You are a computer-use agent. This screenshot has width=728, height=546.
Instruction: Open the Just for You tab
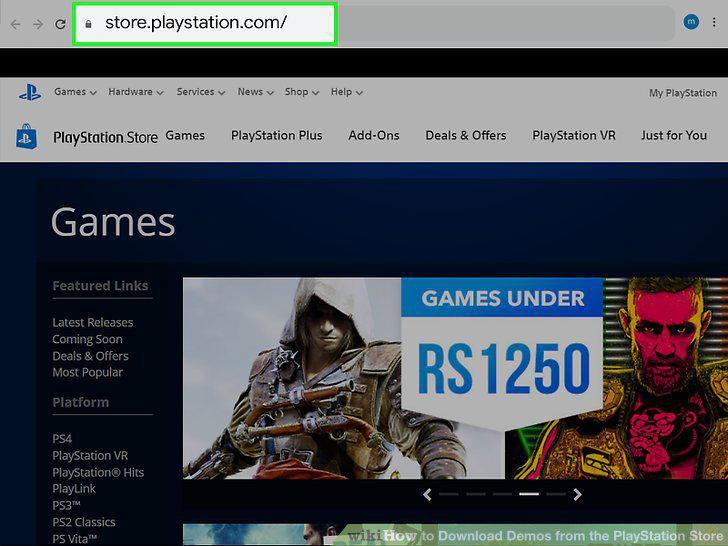tap(674, 136)
